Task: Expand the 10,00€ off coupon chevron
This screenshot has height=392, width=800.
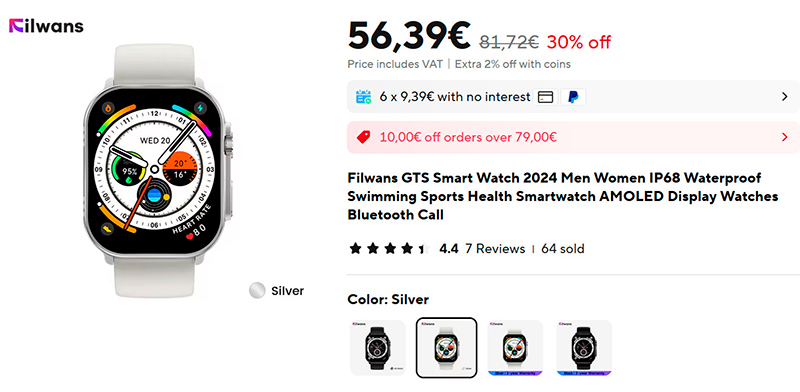Action: (785, 137)
